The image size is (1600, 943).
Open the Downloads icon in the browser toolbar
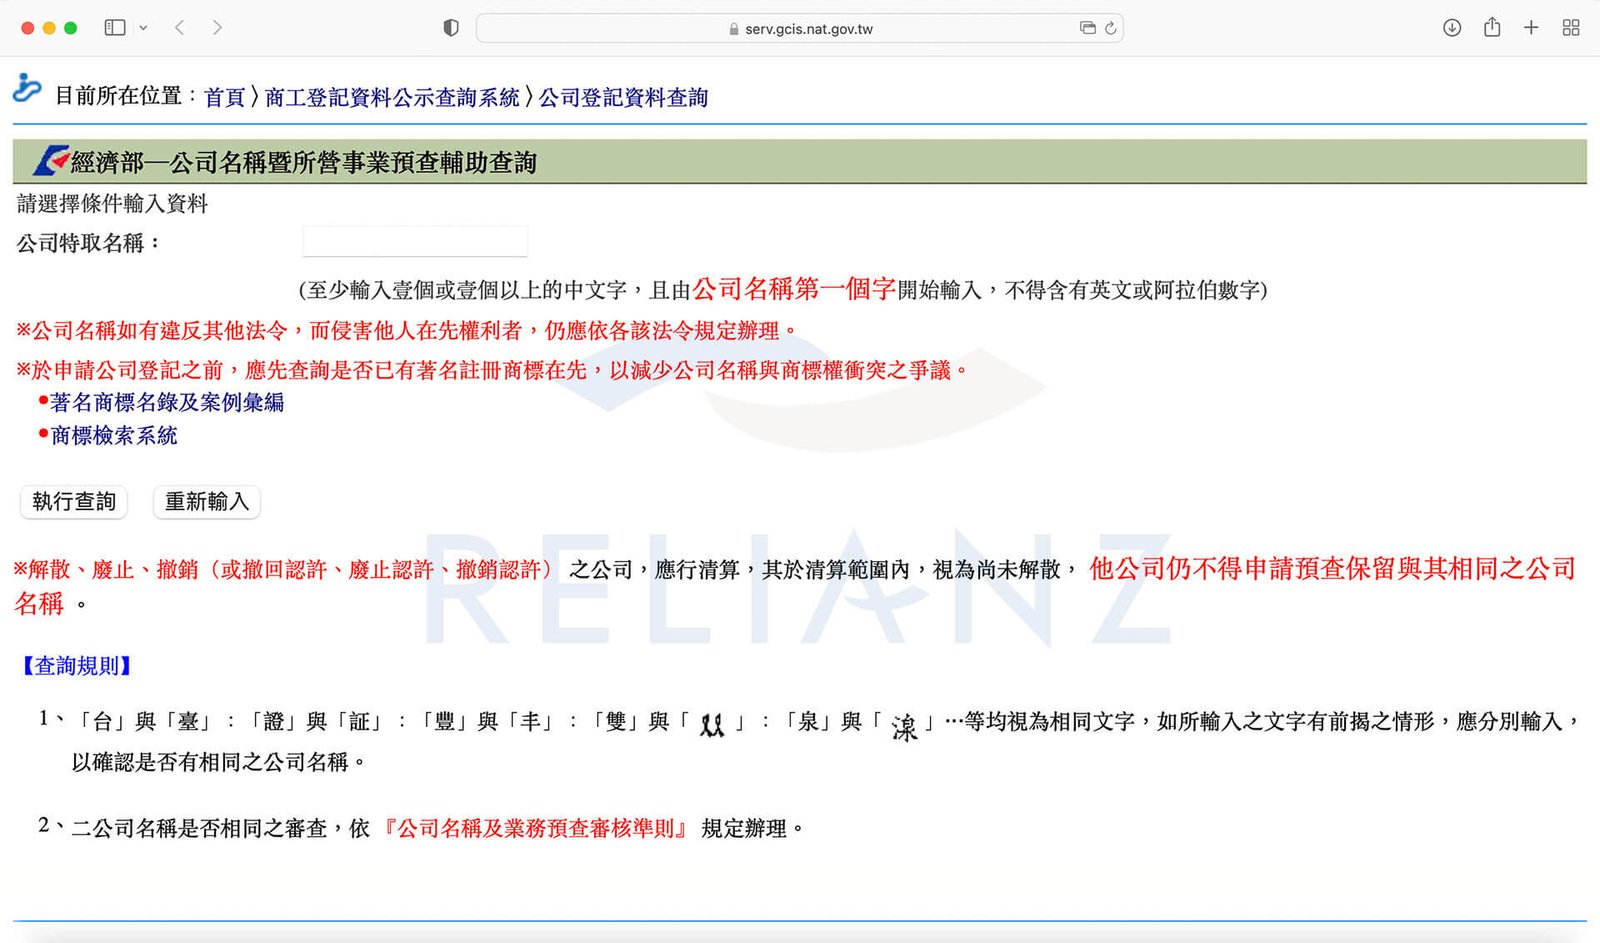[x=1450, y=27]
